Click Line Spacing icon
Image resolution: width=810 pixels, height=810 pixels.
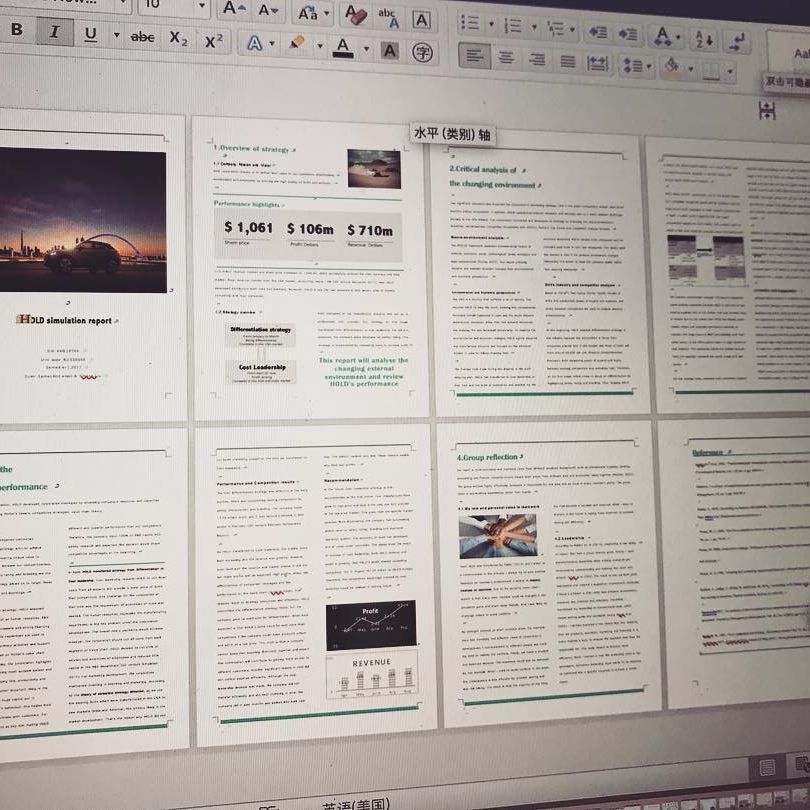click(633, 66)
